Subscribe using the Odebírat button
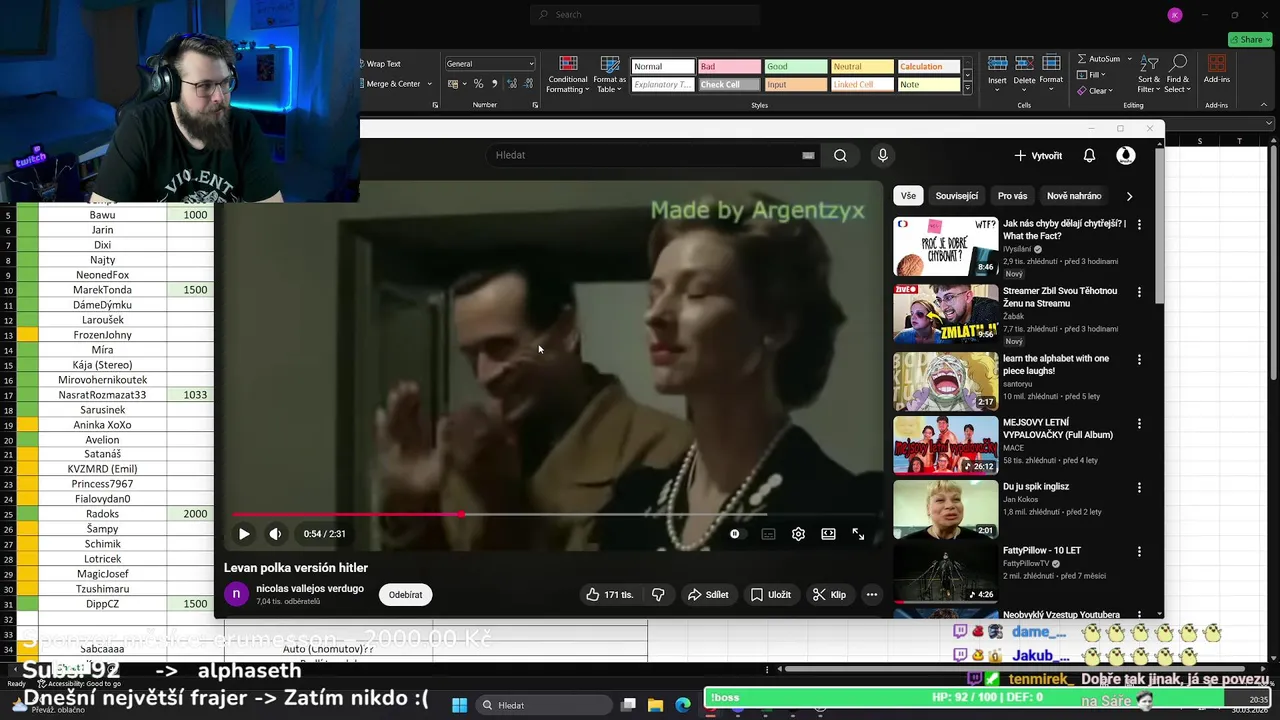 click(x=405, y=594)
